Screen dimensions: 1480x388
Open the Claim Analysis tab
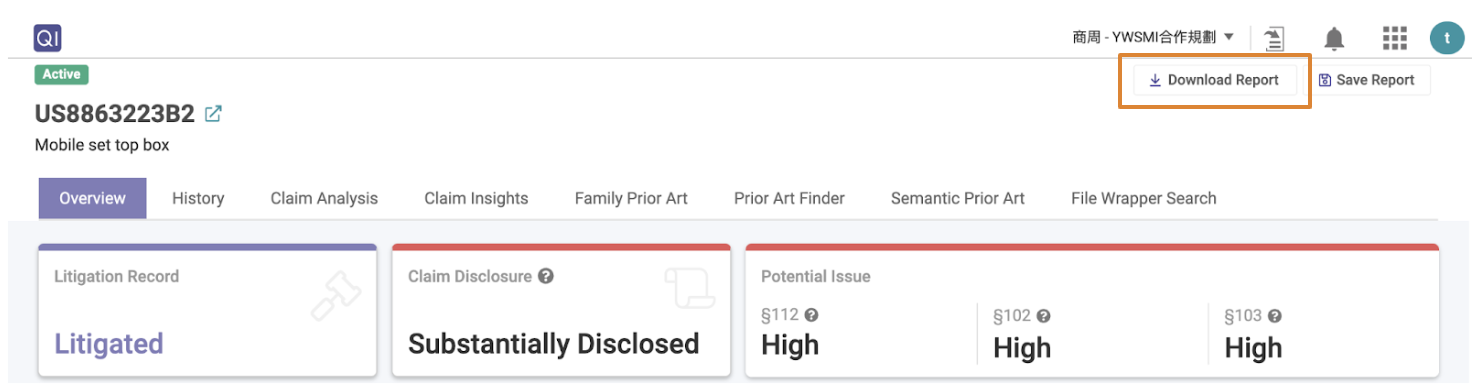[324, 198]
